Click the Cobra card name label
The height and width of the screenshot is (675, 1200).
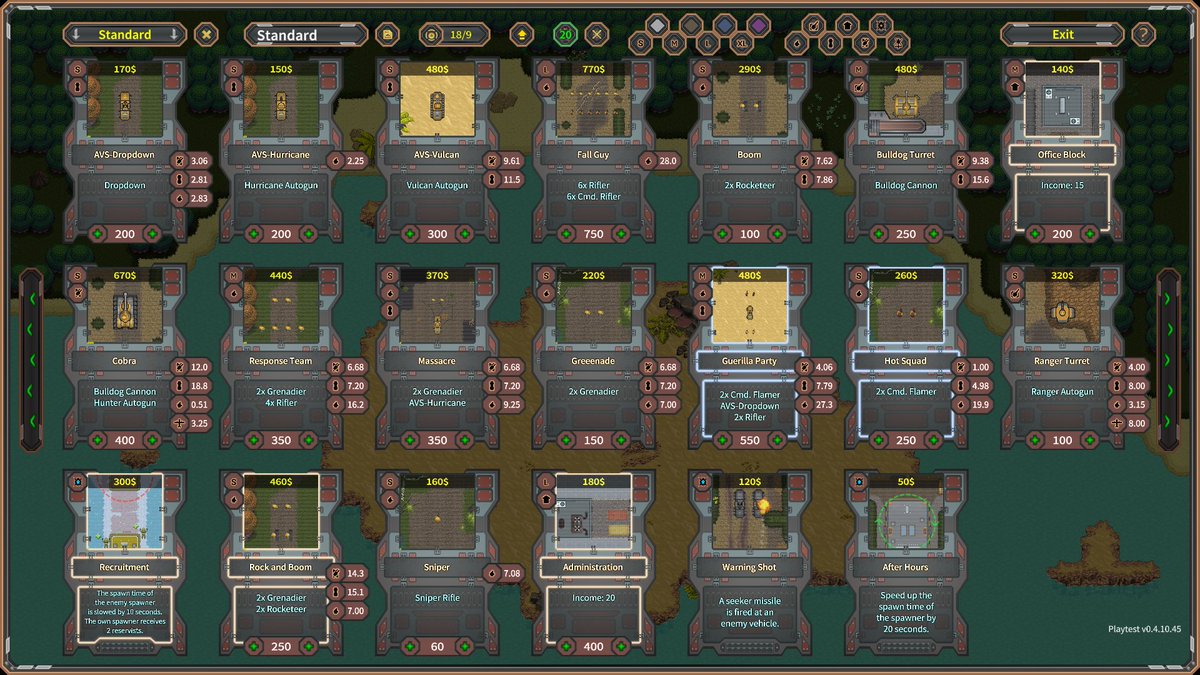click(125, 361)
